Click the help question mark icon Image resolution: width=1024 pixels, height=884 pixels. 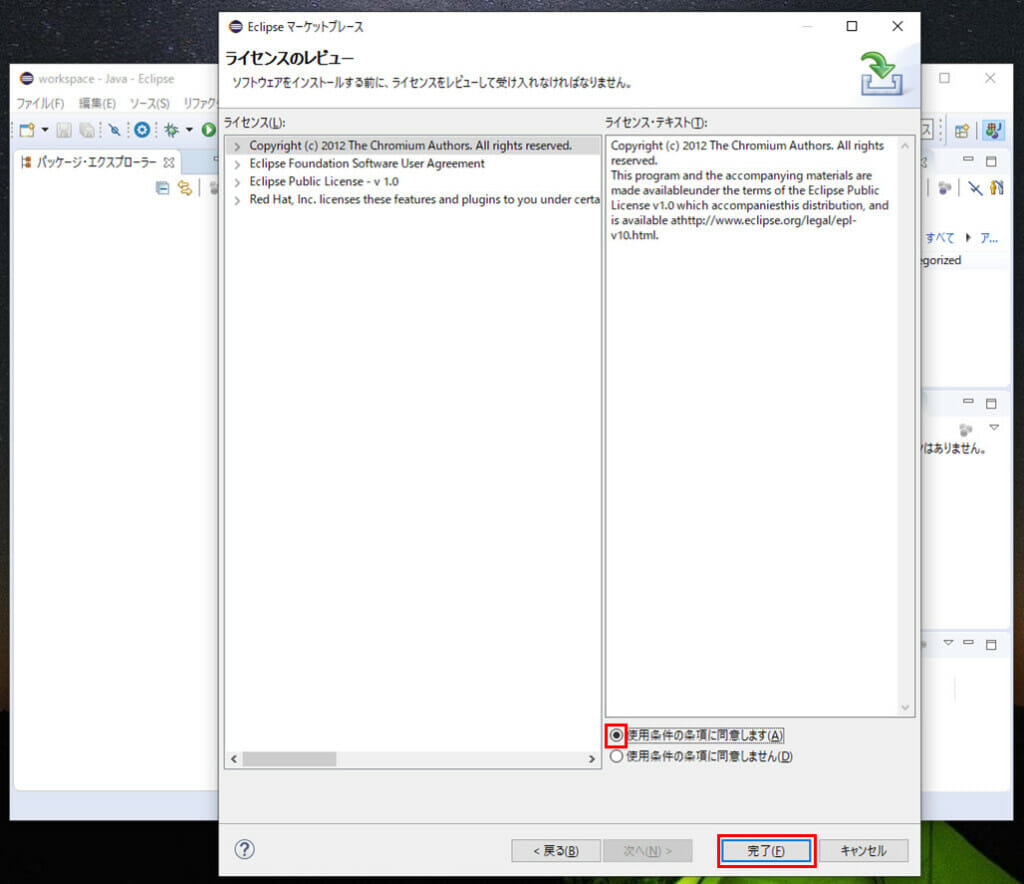click(244, 849)
